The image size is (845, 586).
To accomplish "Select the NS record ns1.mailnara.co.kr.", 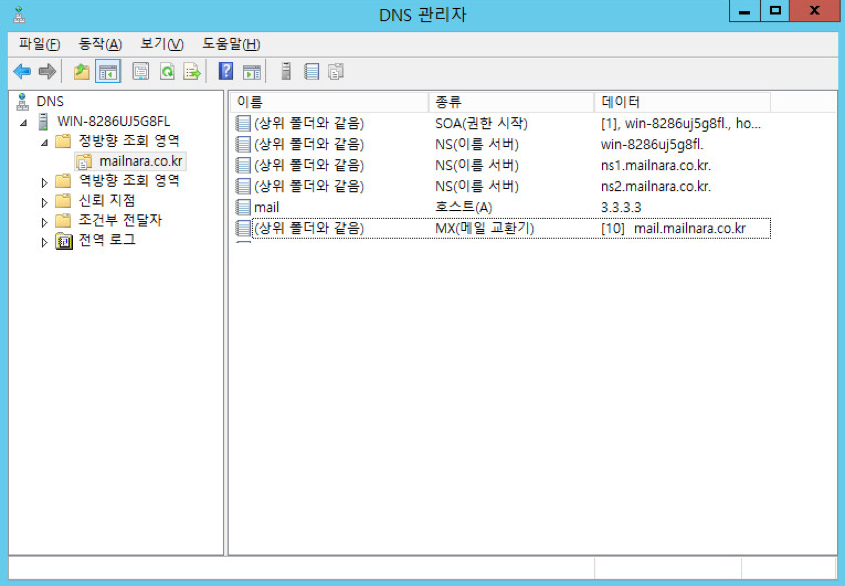I will [x=502, y=166].
